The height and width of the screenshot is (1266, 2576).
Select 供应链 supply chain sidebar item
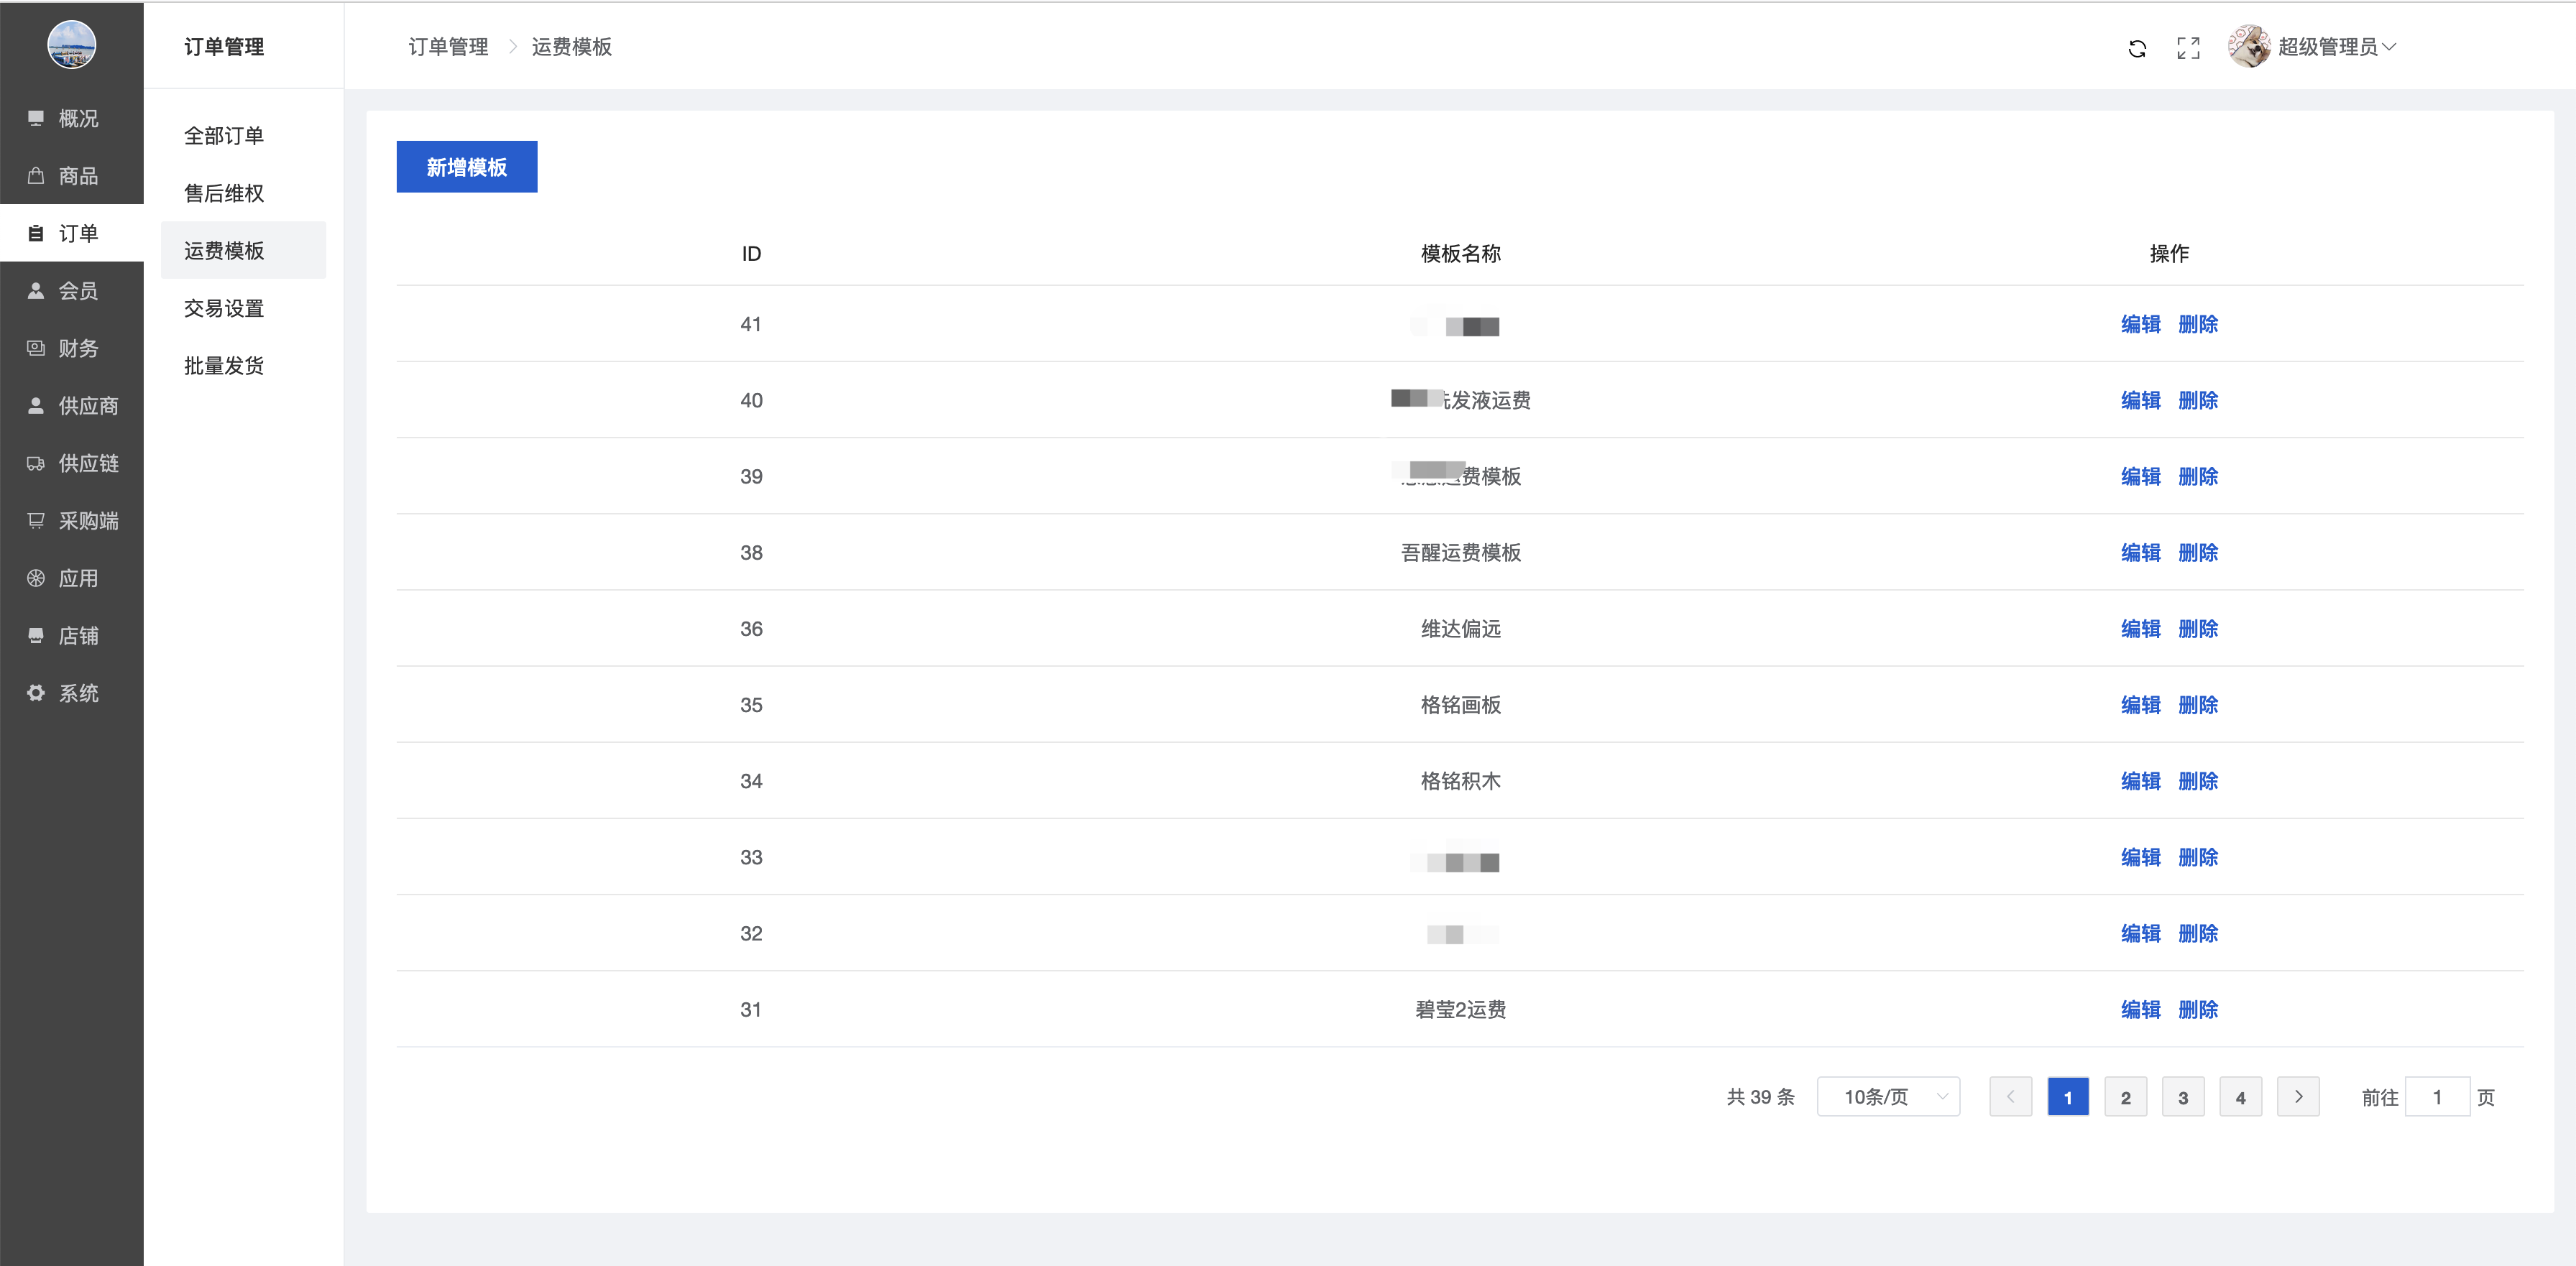(x=87, y=463)
